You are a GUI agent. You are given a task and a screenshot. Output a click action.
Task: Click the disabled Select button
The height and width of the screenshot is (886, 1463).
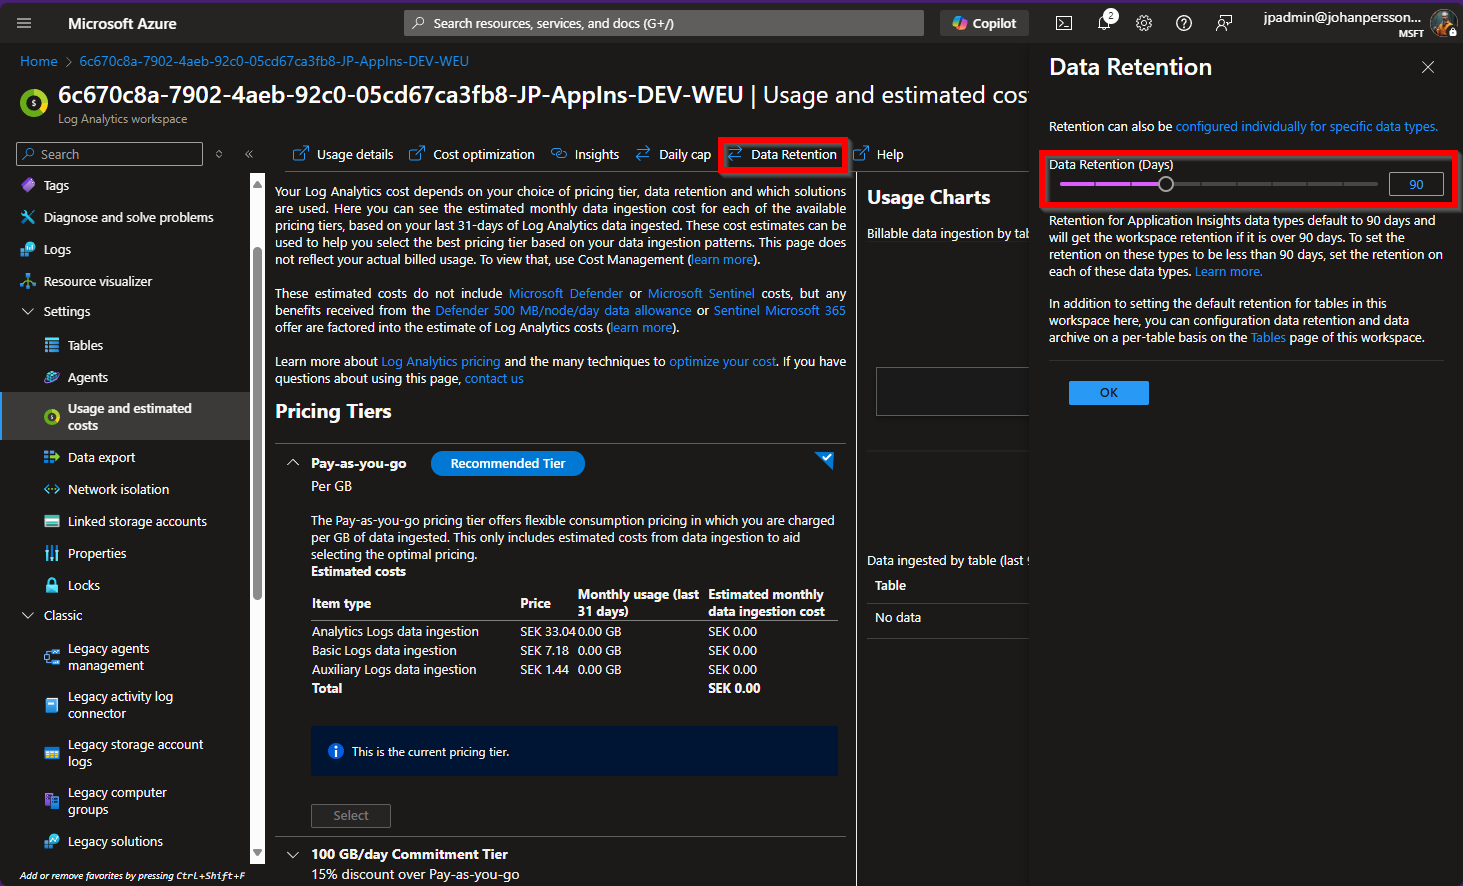[351, 815]
